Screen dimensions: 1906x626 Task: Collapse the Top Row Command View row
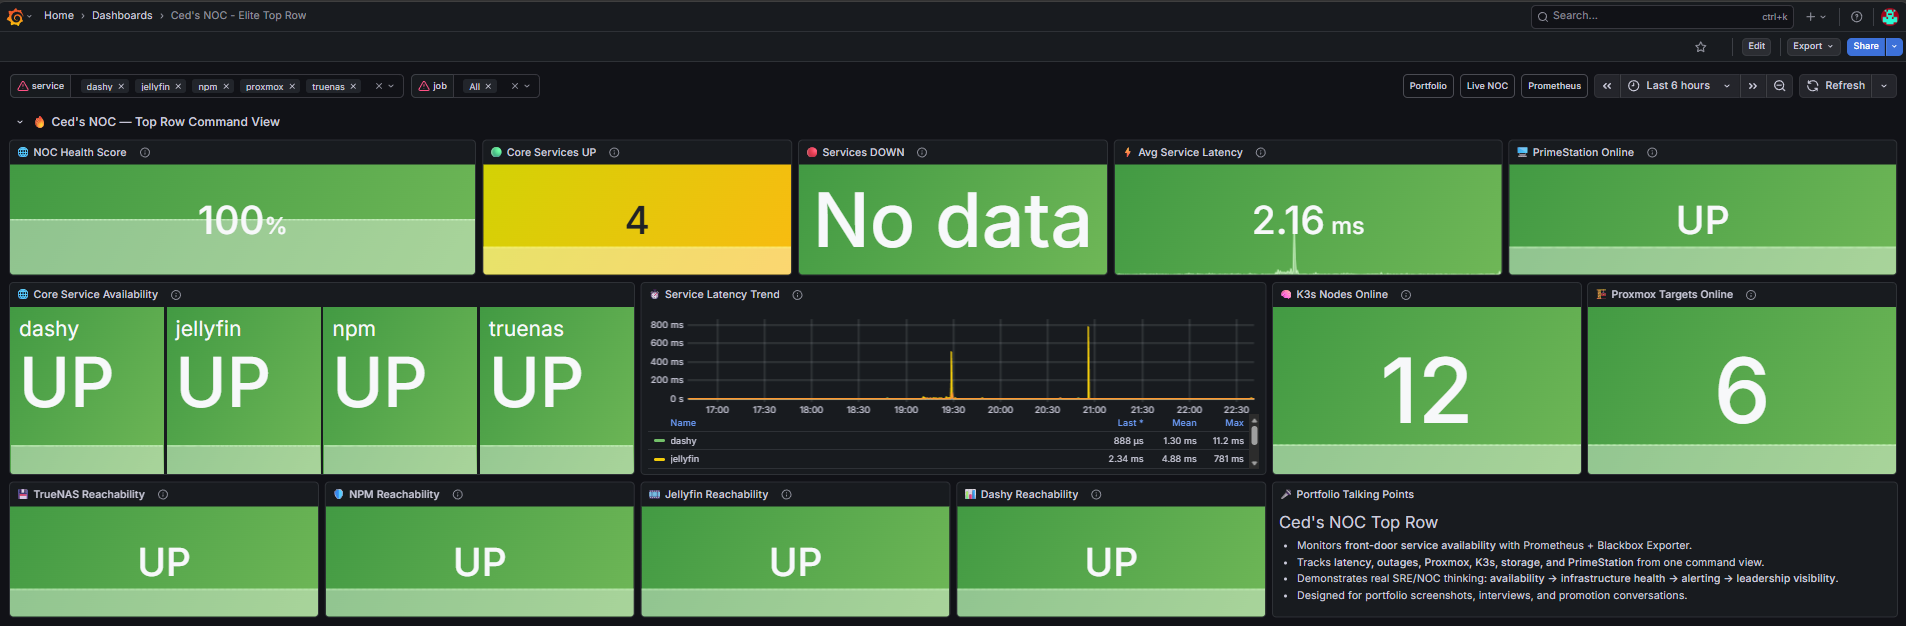20,122
